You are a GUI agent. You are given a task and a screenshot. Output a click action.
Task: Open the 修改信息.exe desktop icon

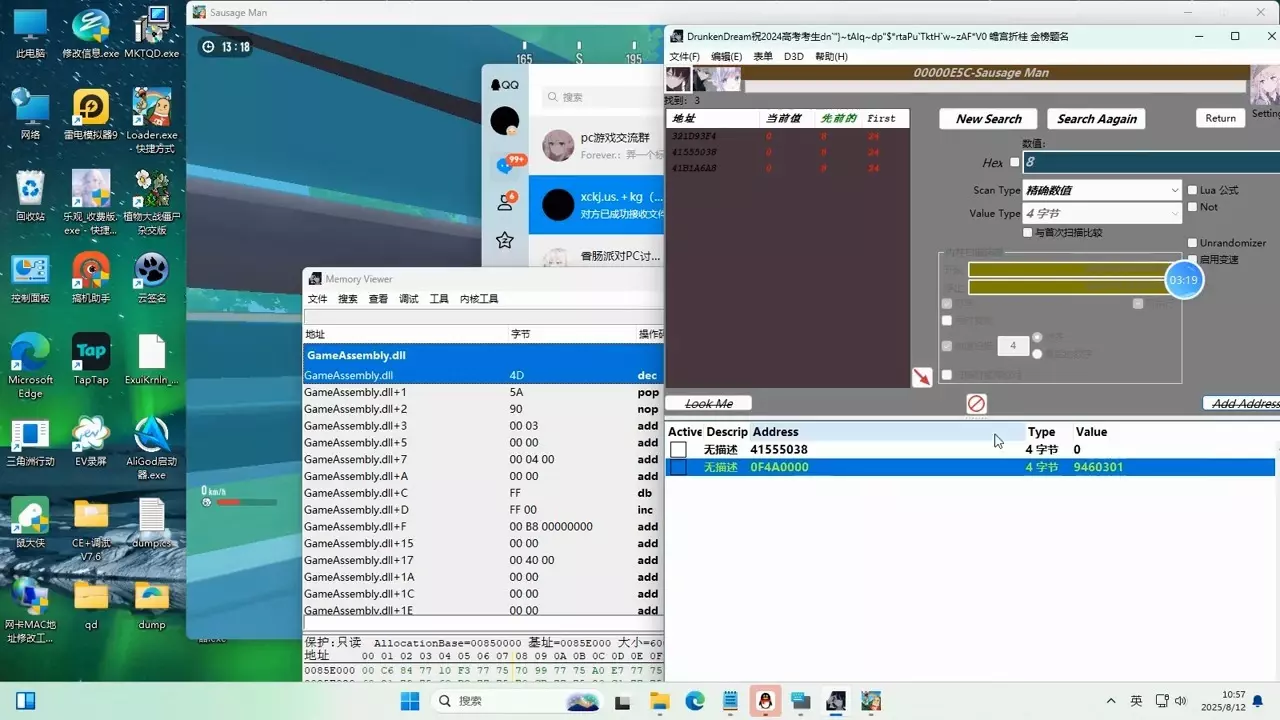[x=91, y=34]
